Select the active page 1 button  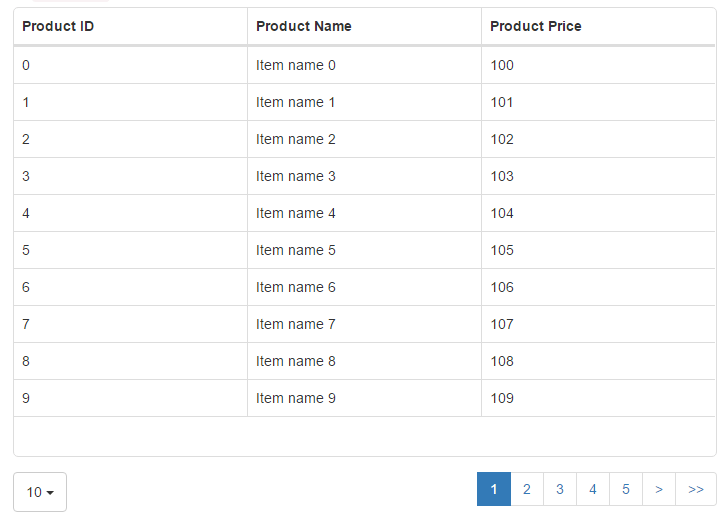(x=494, y=489)
